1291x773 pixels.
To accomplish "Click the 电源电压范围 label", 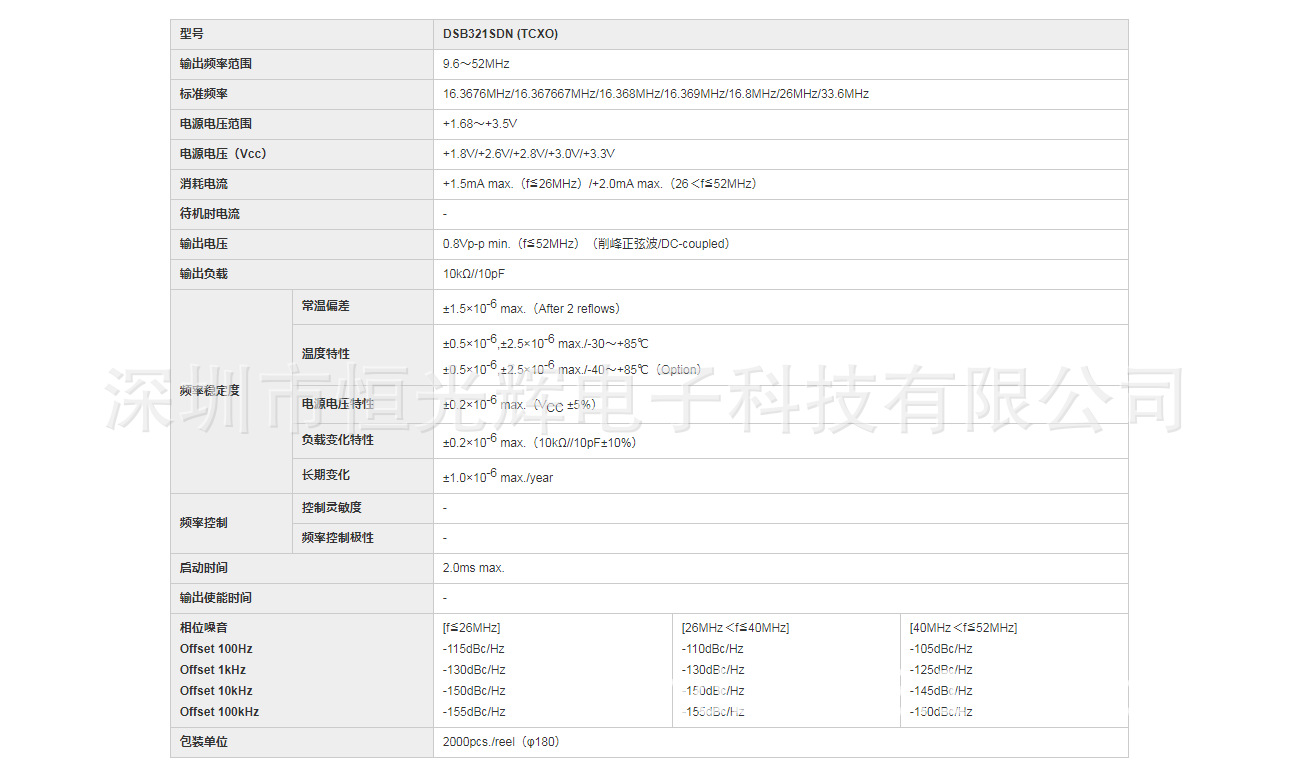I will click(214, 123).
